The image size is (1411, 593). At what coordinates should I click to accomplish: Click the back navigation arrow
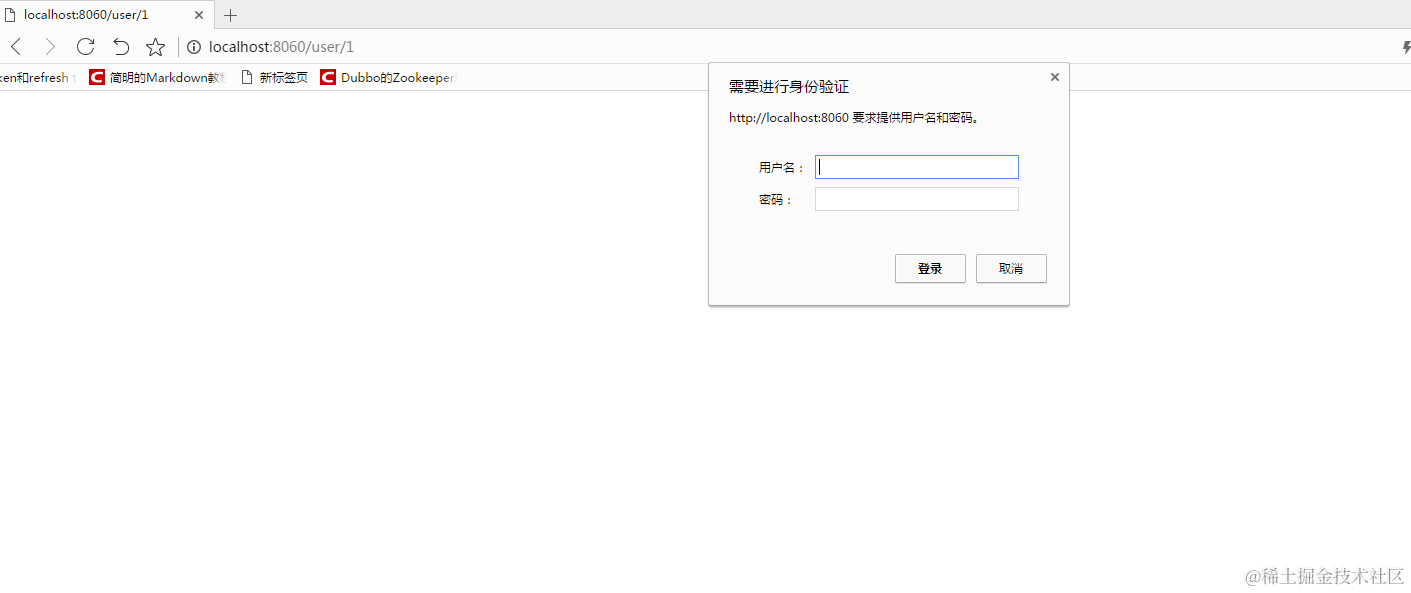15,46
